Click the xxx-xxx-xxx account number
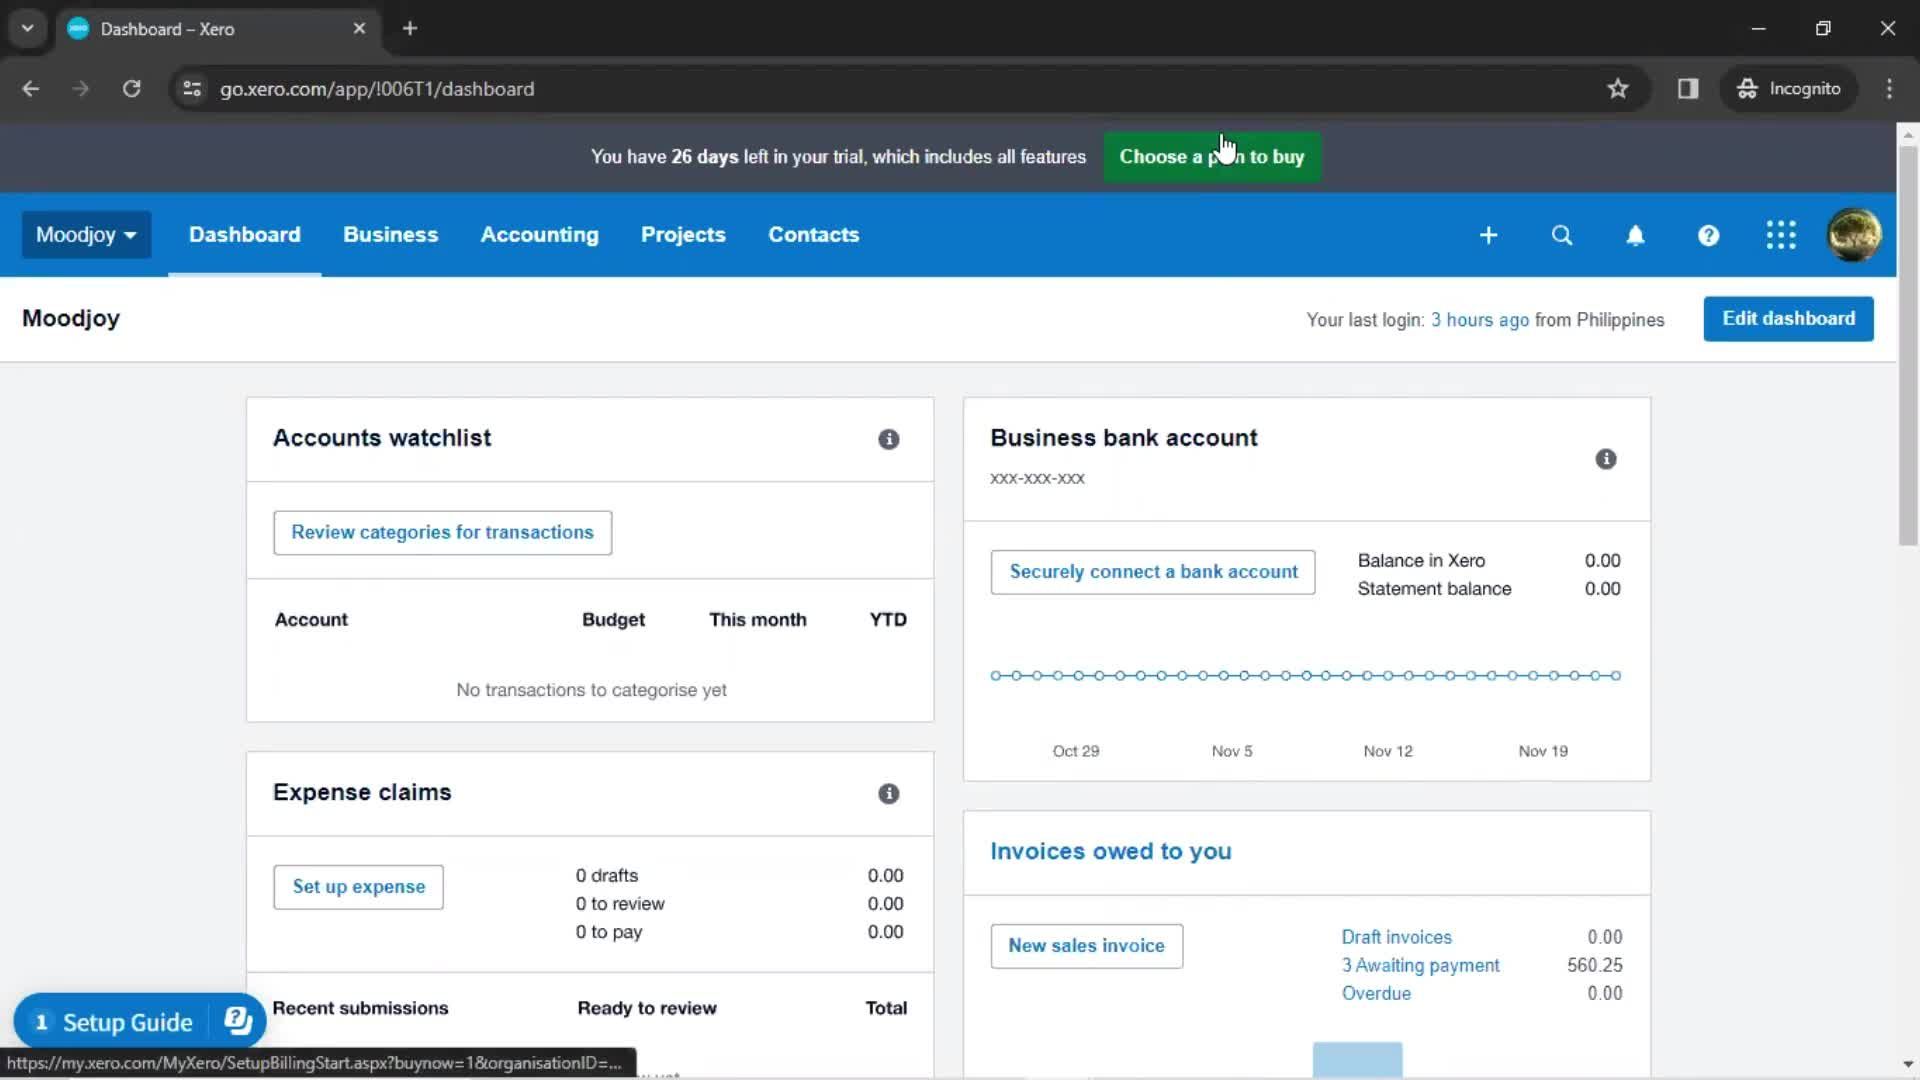 point(1037,478)
